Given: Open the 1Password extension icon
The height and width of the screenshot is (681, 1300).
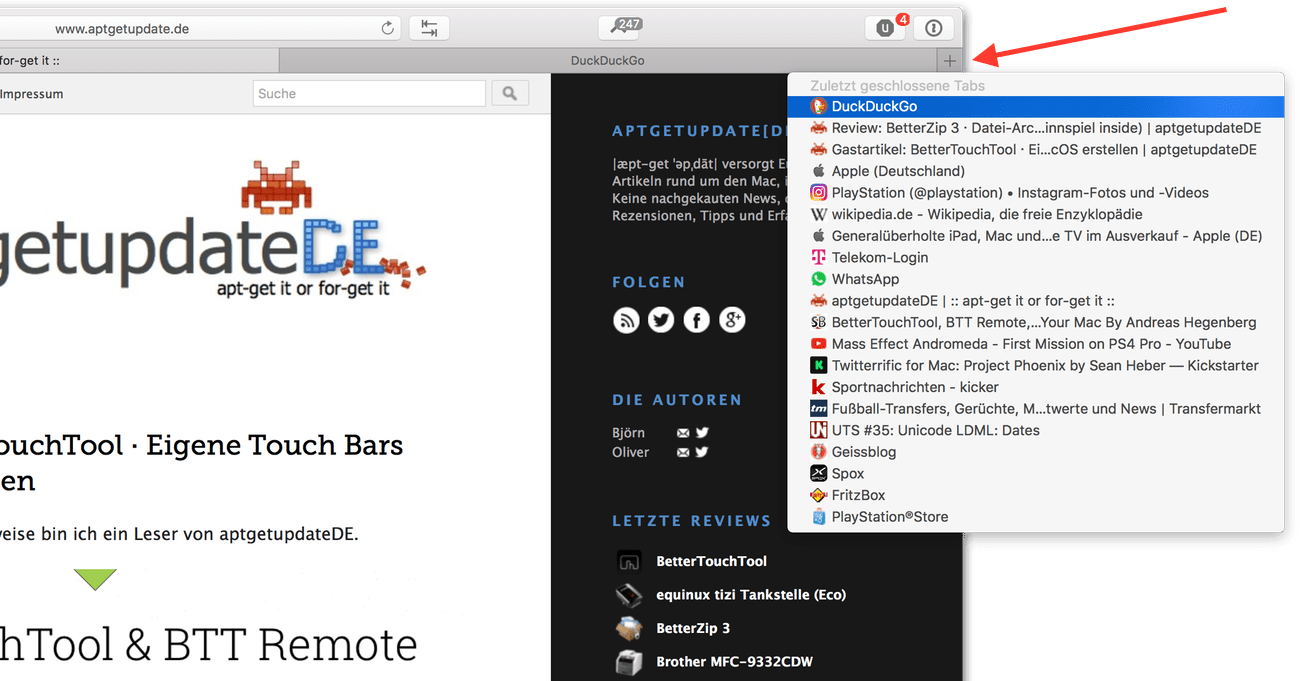Looking at the screenshot, I should (934, 29).
